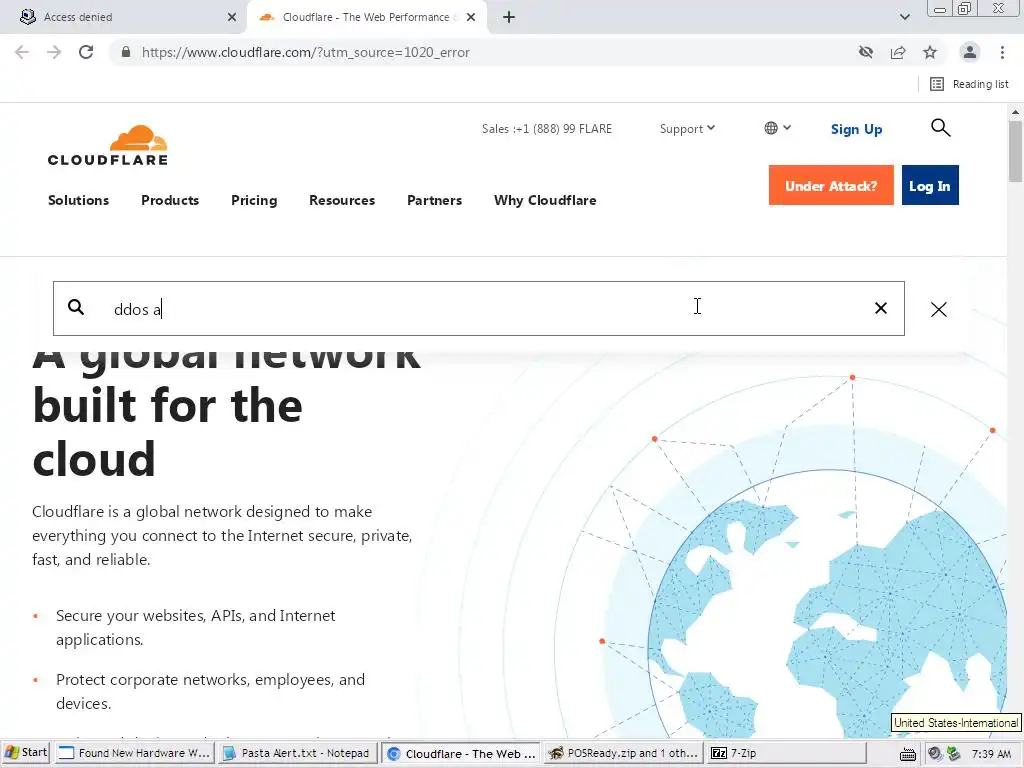Open the Why Cloudflare menu
This screenshot has height=768, width=1024.
pos(545,200)
